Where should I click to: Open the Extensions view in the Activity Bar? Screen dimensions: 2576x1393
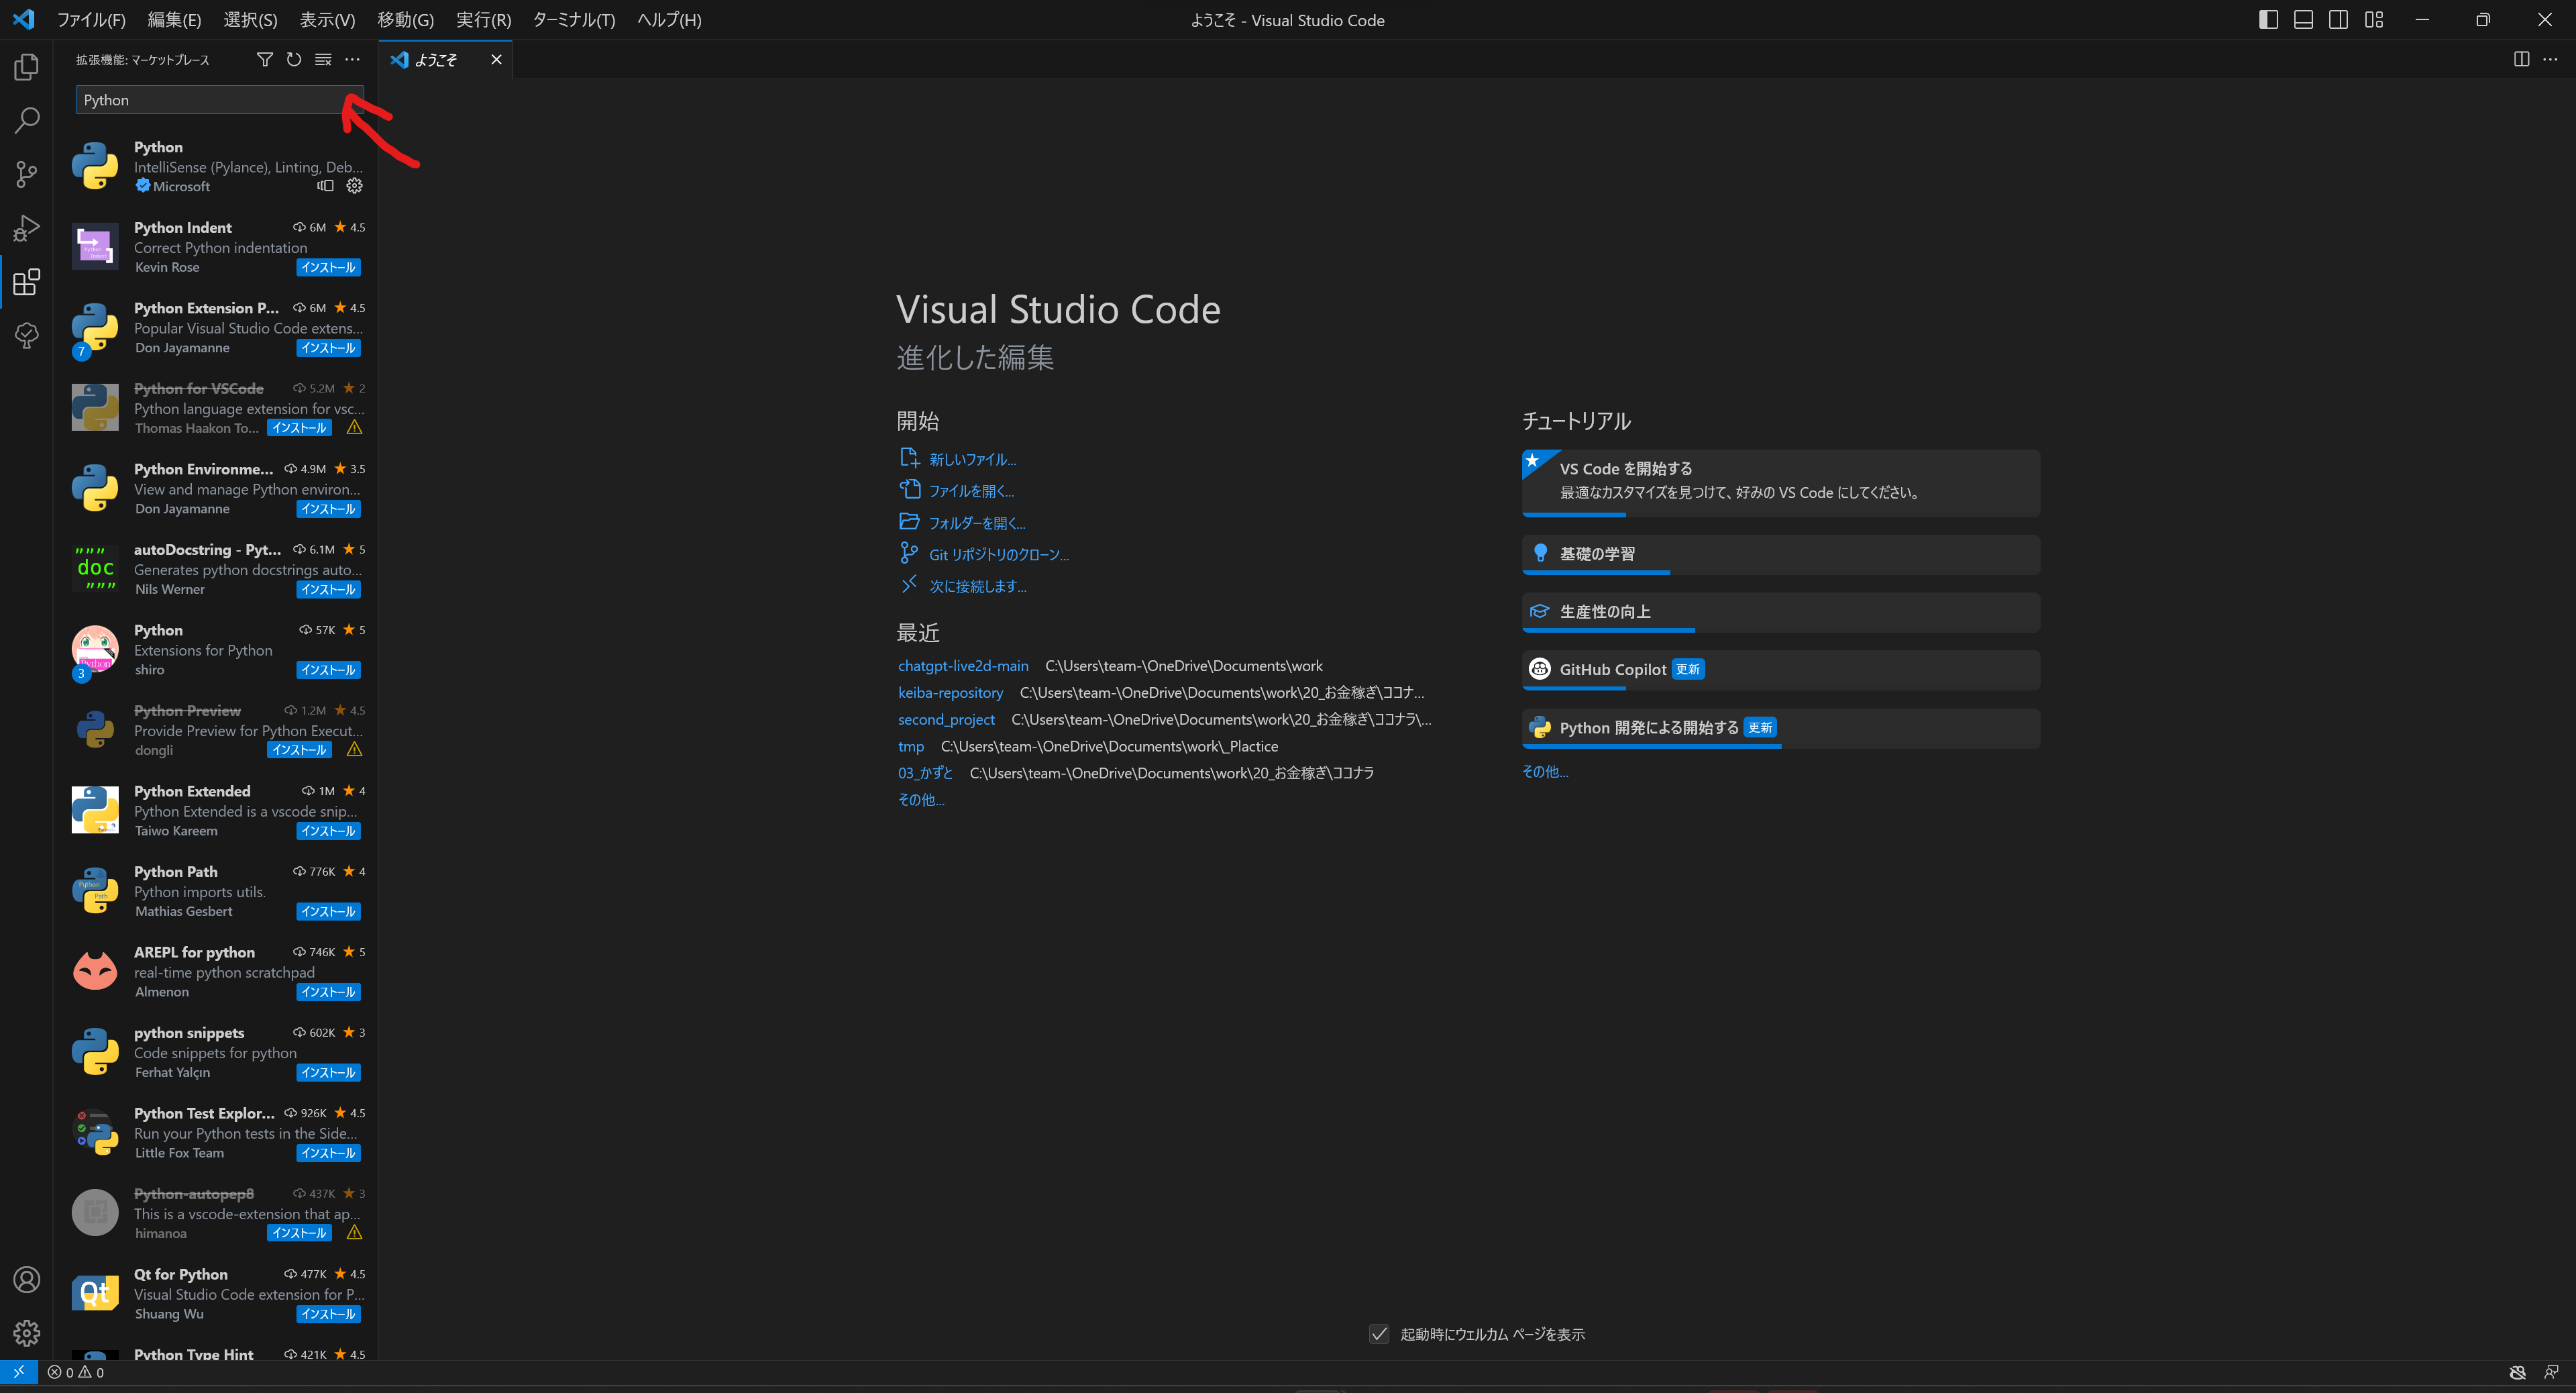(x=27, y=282)
